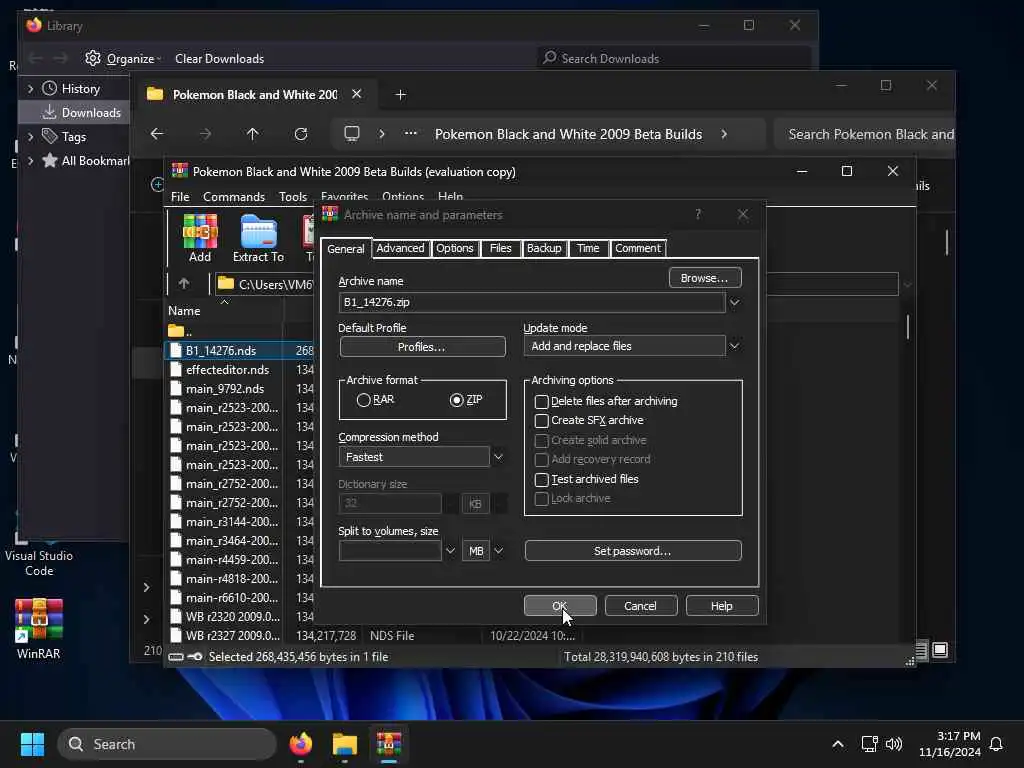The height and width of the screenshot is (768, 1024).
Task: Enable Create SFX archive
Action: pyautogui.click(x=541, y=421)
